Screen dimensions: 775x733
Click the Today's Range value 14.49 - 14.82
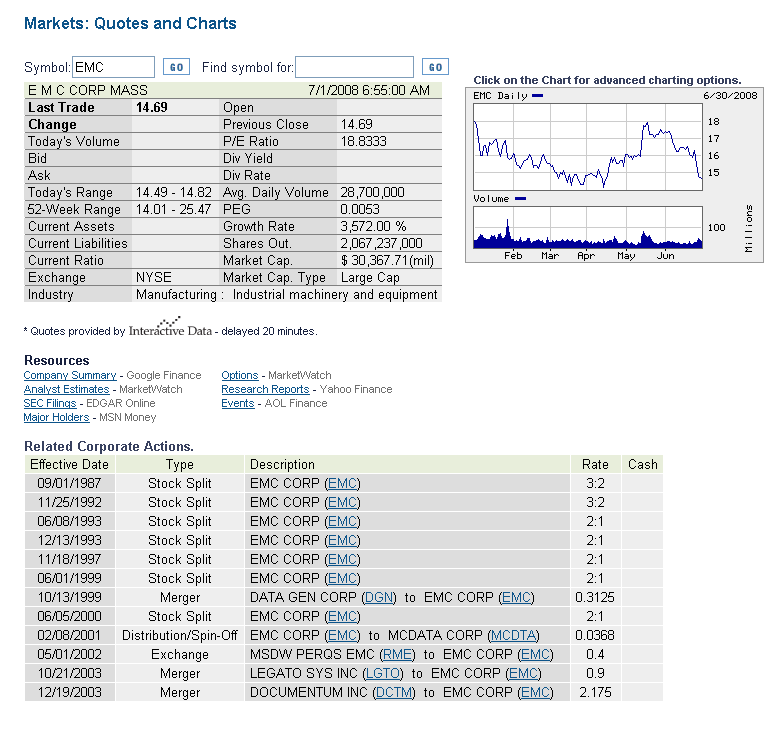click(173, 192)
